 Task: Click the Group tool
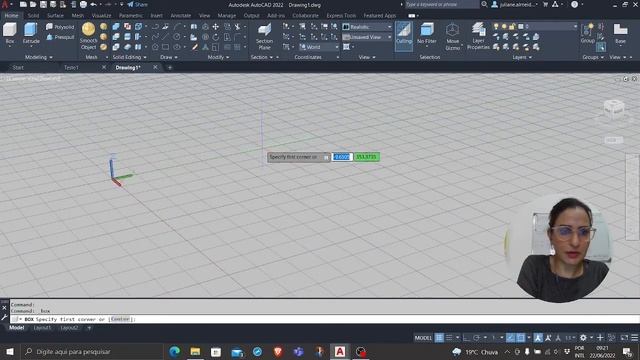587,33
